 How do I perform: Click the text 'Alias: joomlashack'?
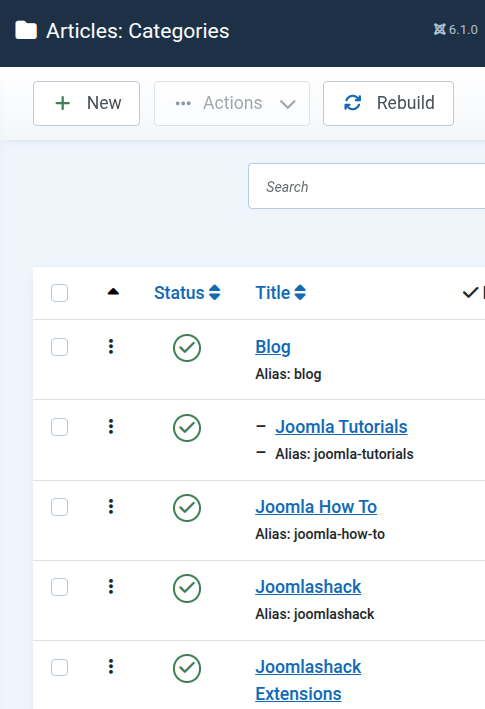pyautogui.click(x=315, y=614)
